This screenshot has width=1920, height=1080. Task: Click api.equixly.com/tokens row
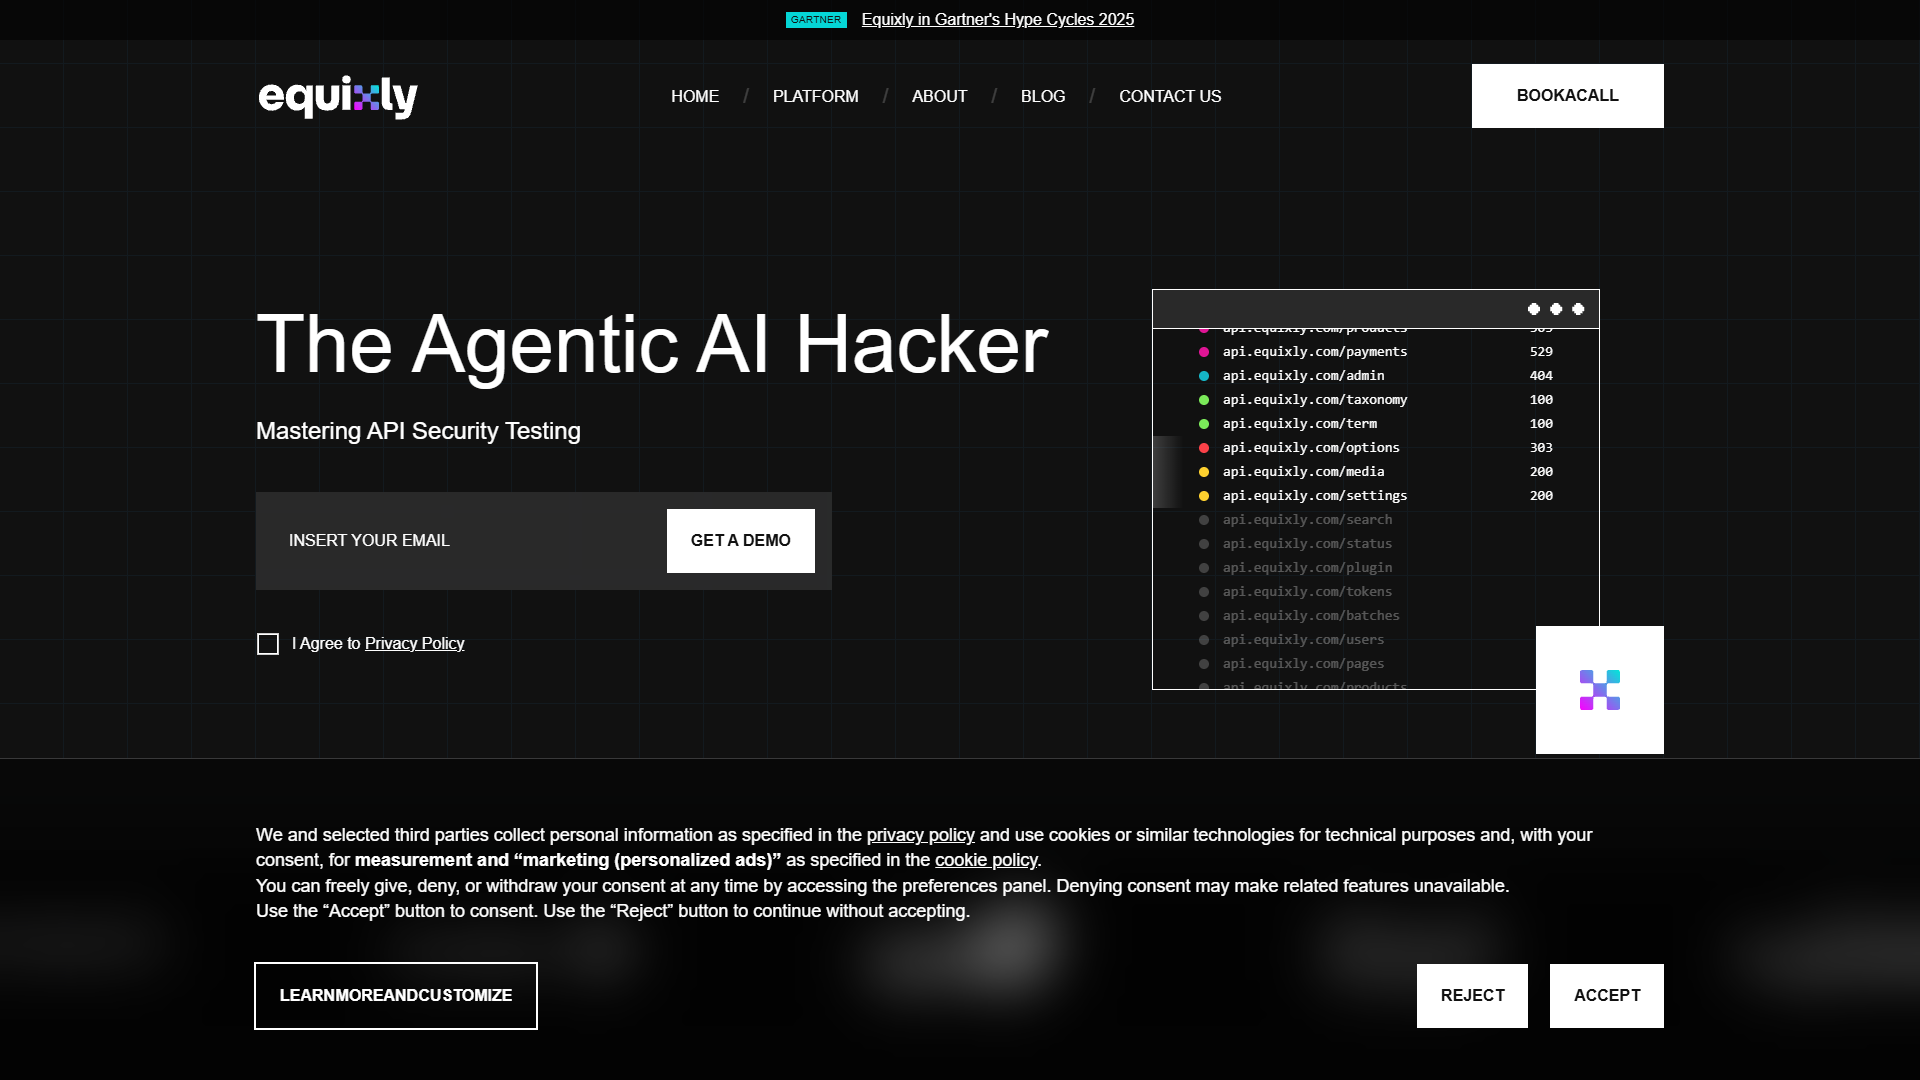click(x=1375, y=592)
